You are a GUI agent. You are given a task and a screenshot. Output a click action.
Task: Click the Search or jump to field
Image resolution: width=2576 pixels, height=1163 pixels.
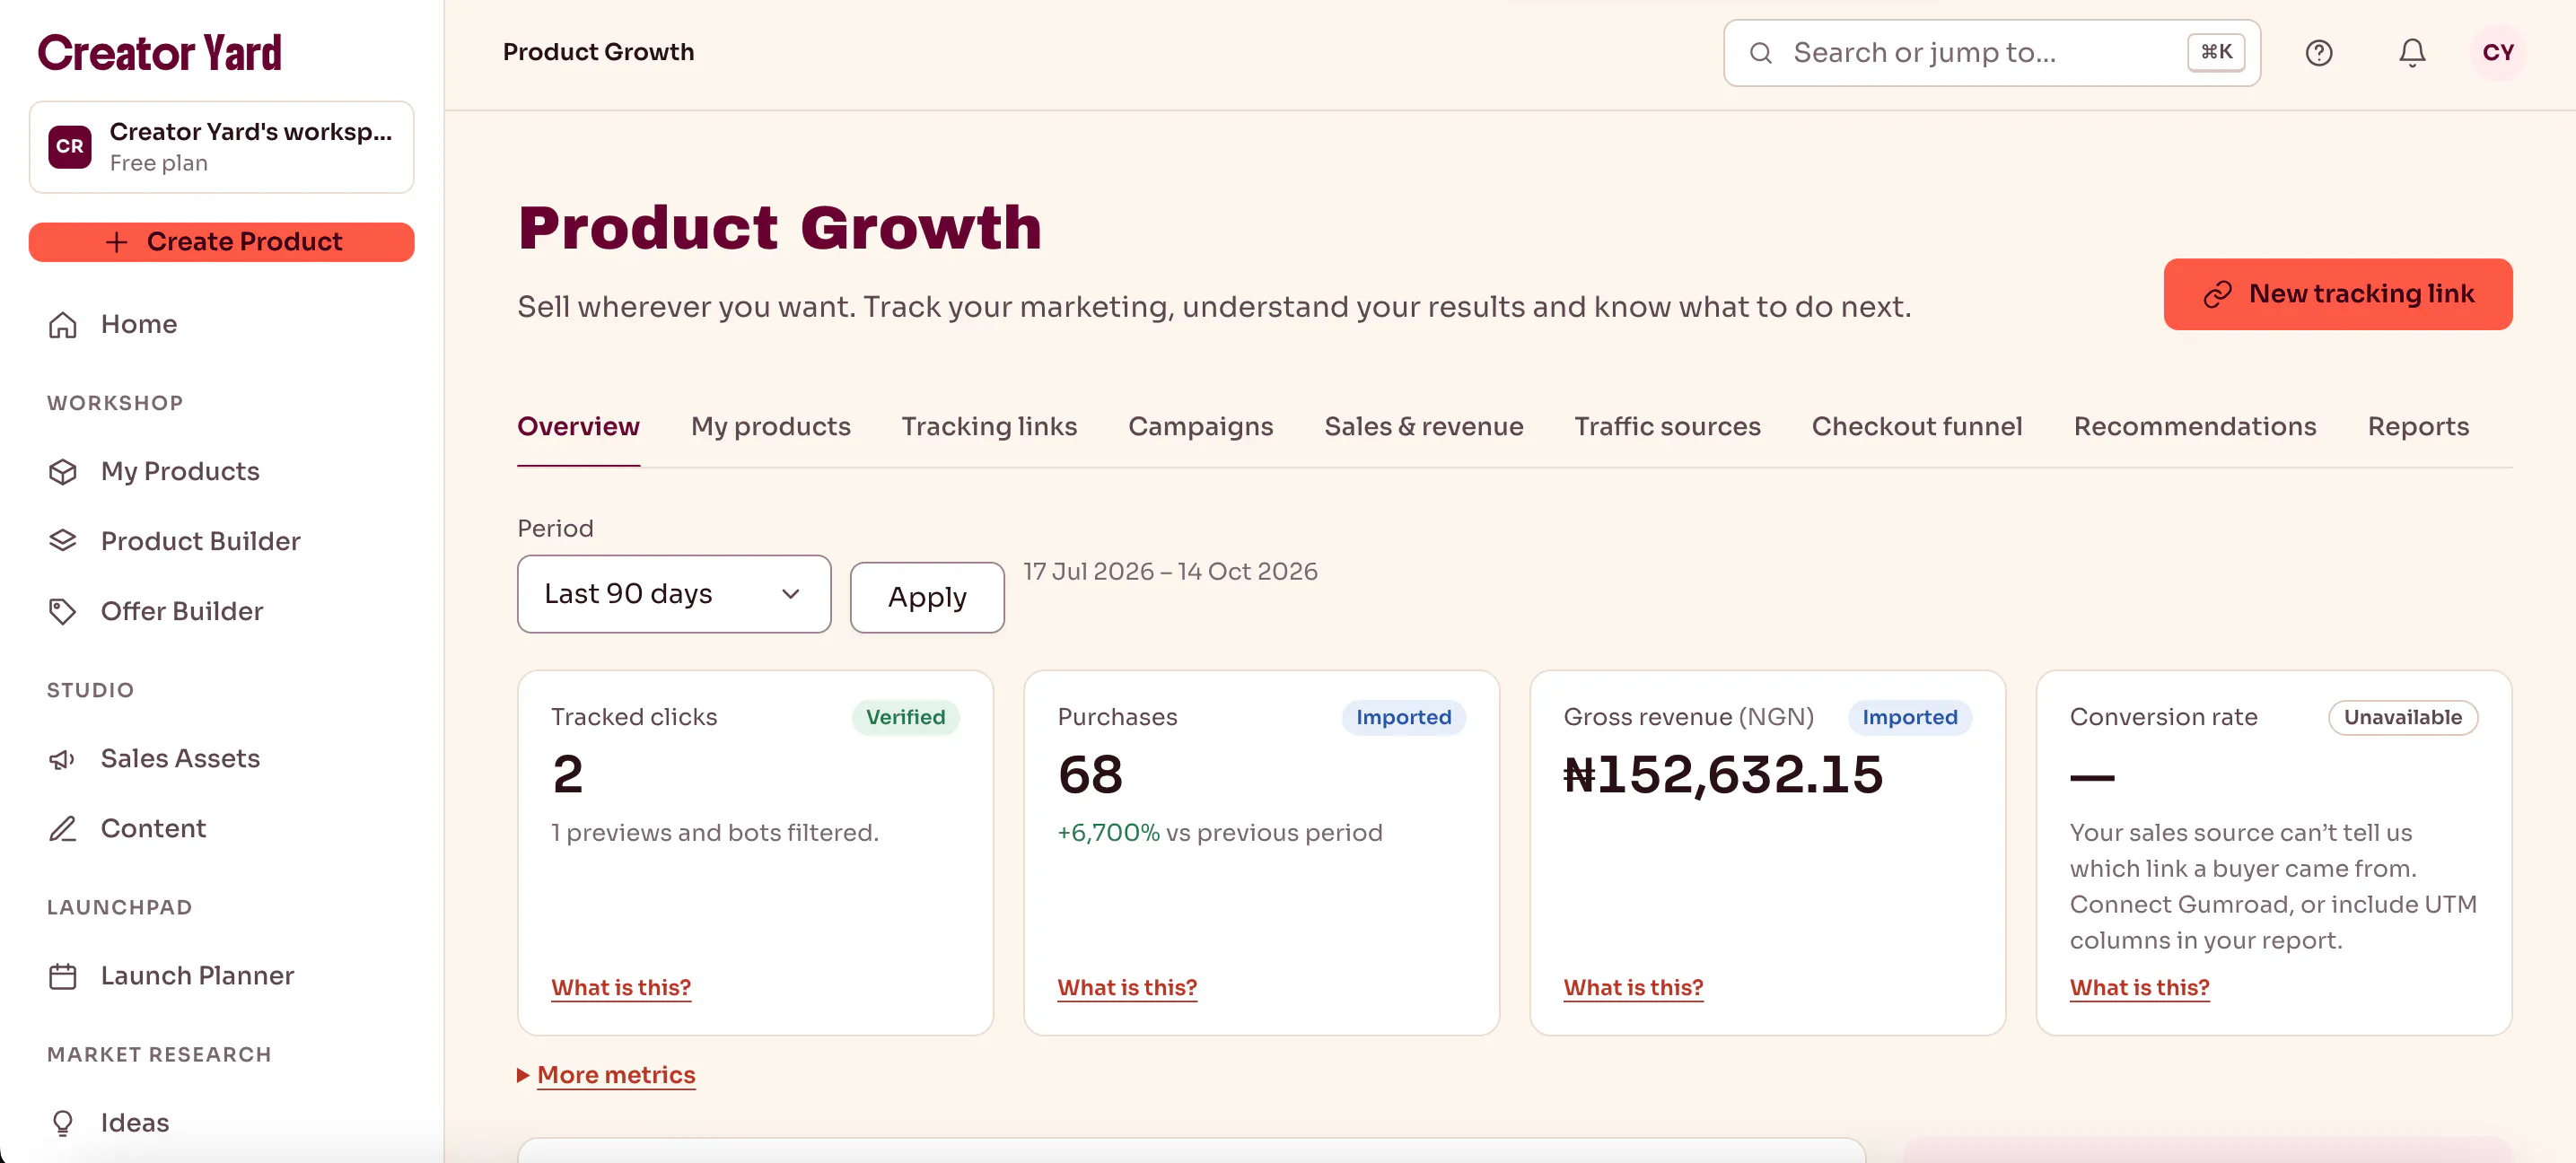tap(1991, 53)
